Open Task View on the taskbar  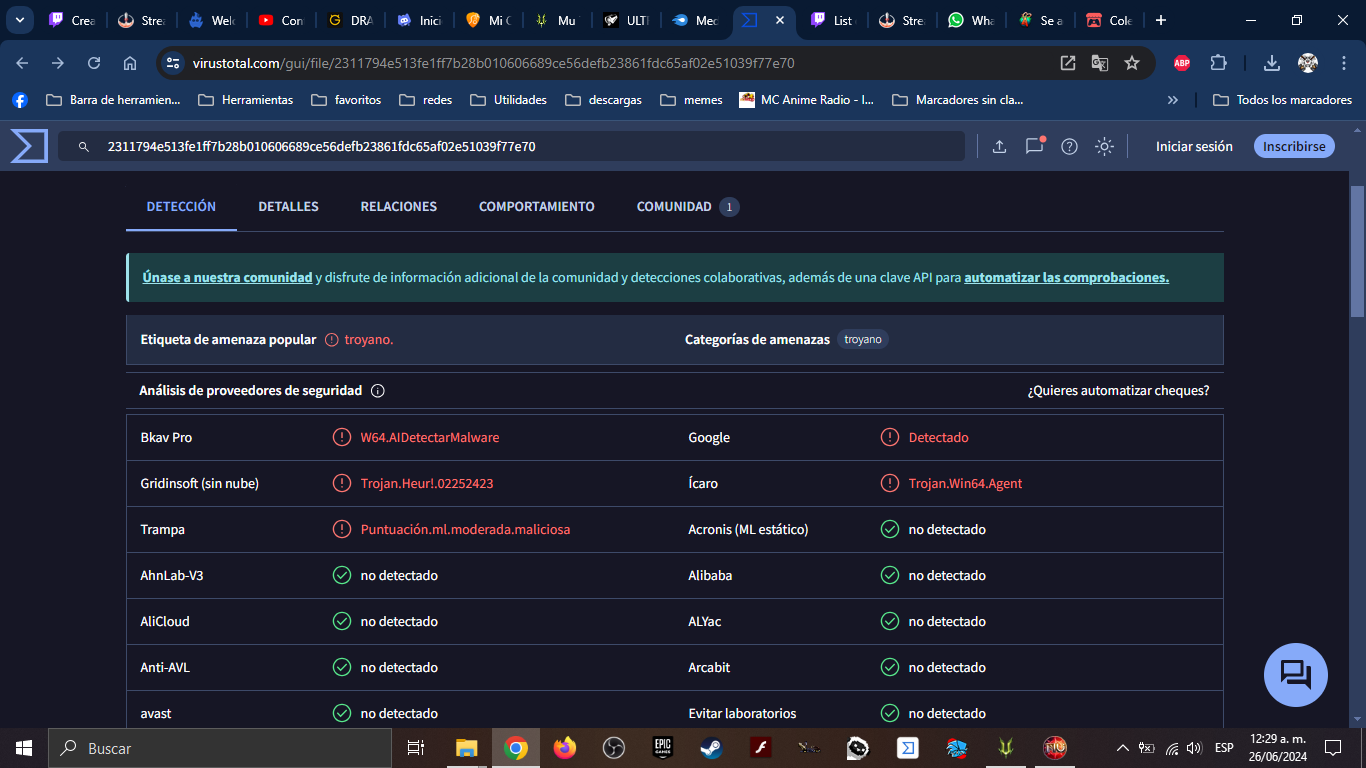point(416,748)
